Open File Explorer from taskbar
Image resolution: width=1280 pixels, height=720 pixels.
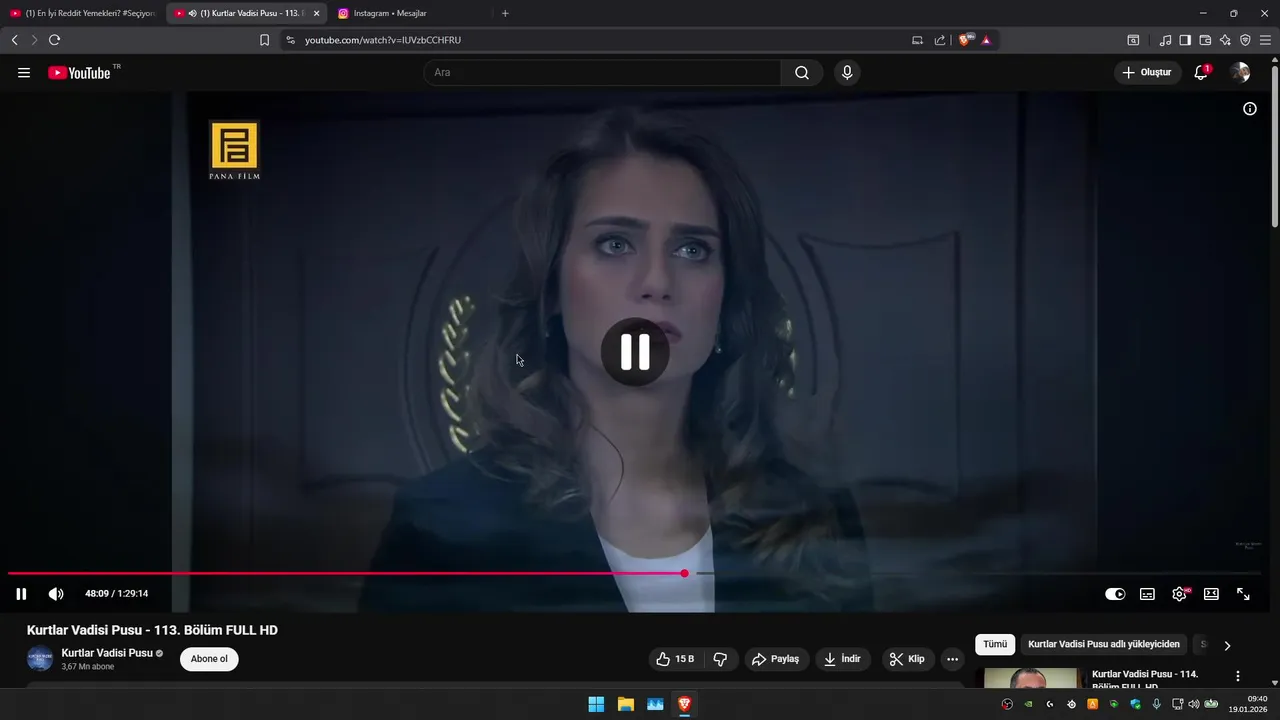pos(625,704)
